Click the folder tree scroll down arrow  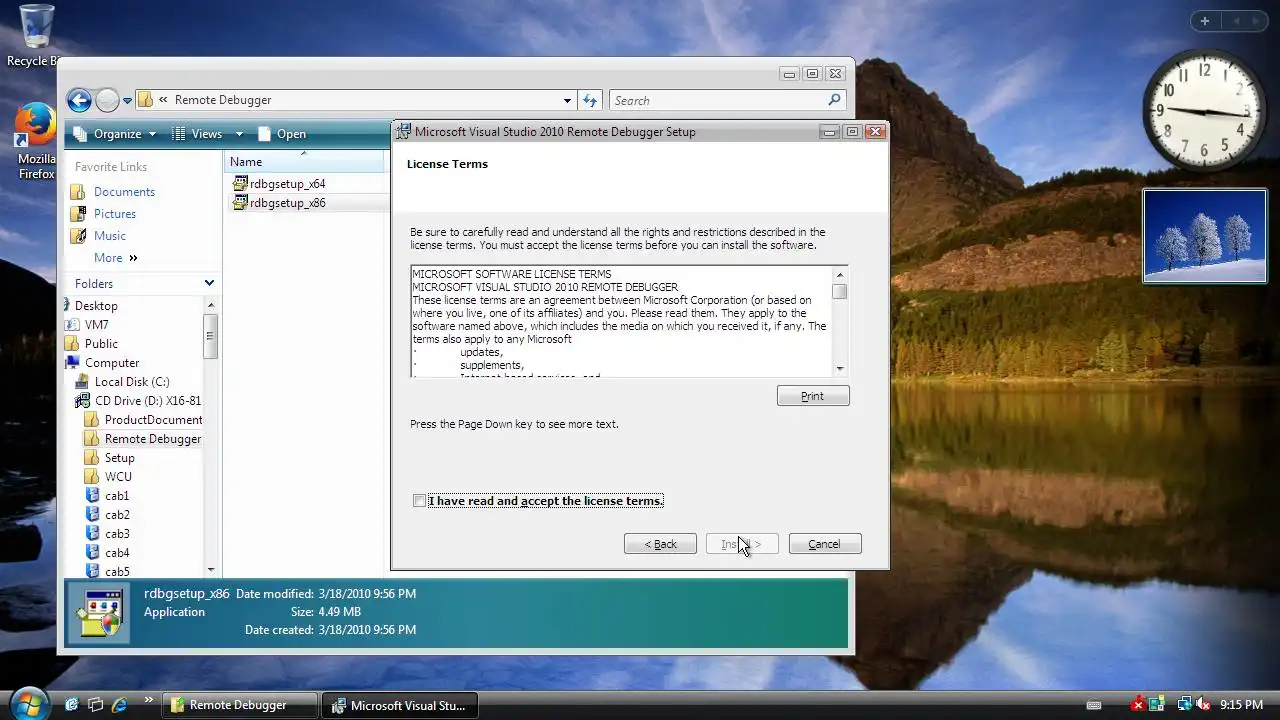211,570
